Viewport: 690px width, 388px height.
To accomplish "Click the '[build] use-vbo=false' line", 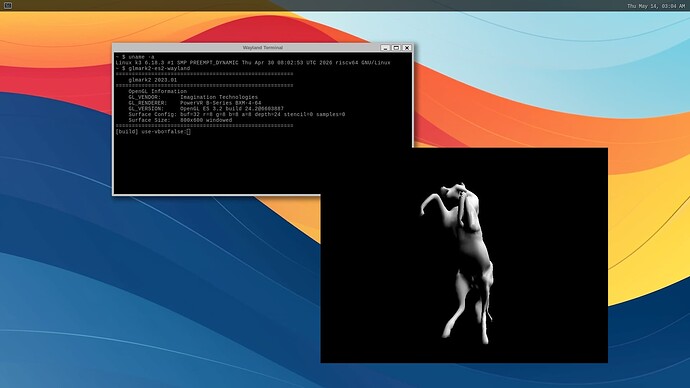I will [x=150, y=132].
